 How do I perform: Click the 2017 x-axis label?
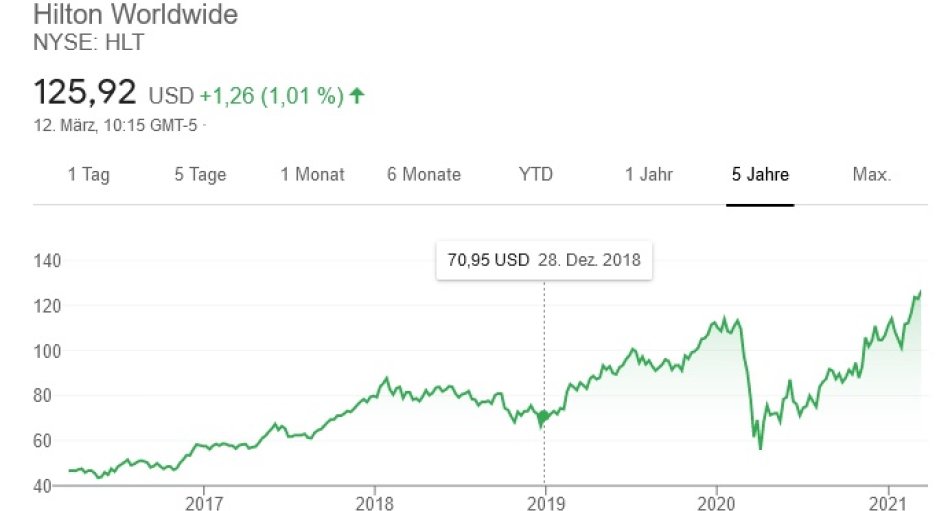pos(203,501)
